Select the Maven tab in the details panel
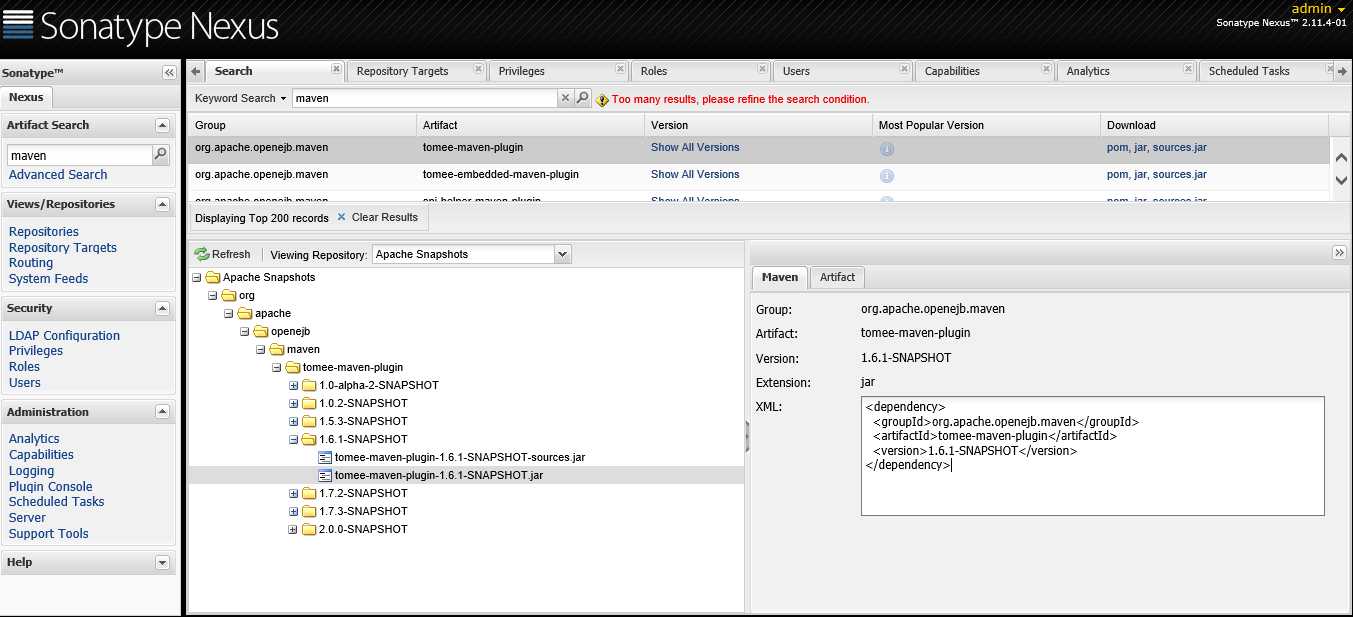 click(780, 277)
